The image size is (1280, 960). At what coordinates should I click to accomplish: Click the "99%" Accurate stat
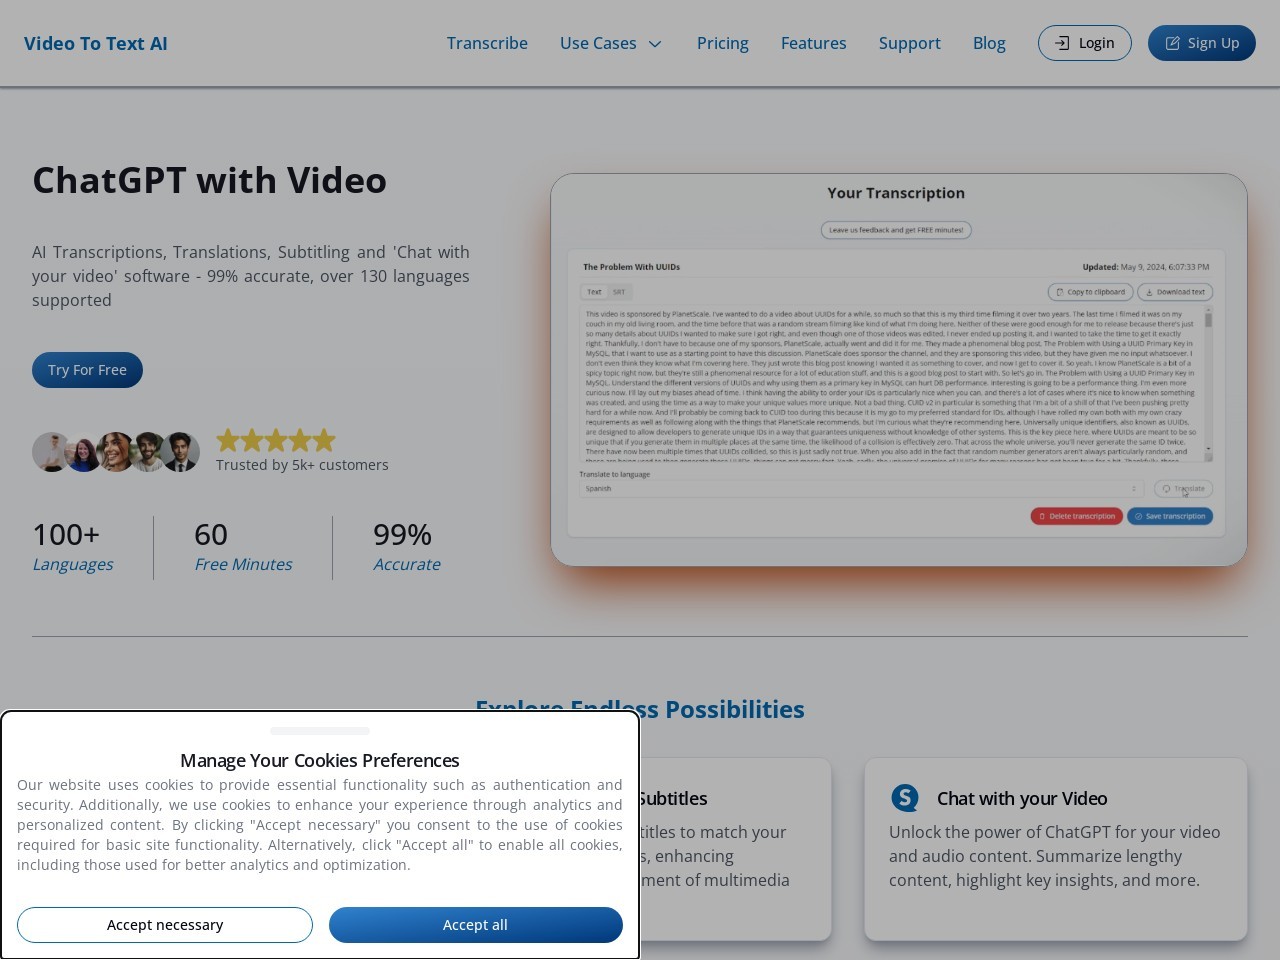click(x=407, y=547)
